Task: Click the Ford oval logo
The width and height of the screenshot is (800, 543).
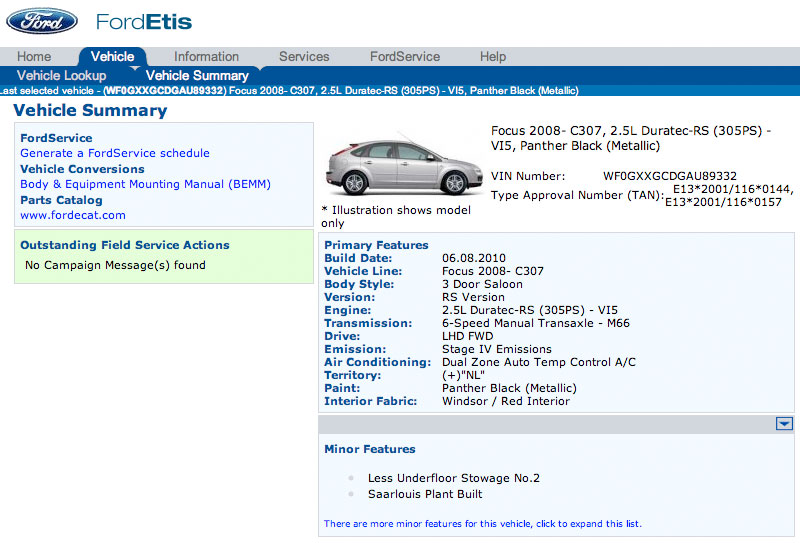Action: coord(42,21)
